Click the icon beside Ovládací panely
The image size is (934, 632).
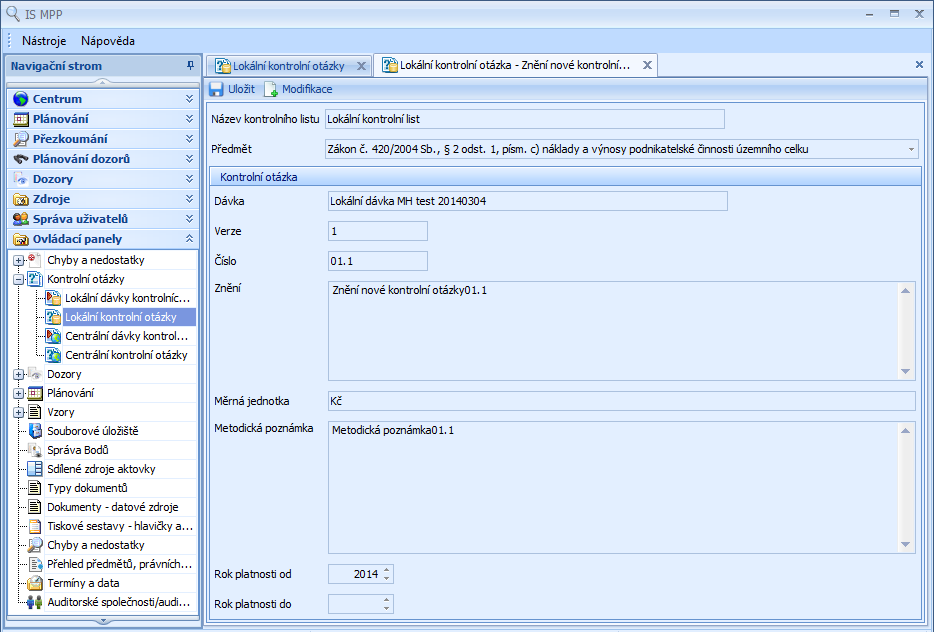(x=21, y=239)
